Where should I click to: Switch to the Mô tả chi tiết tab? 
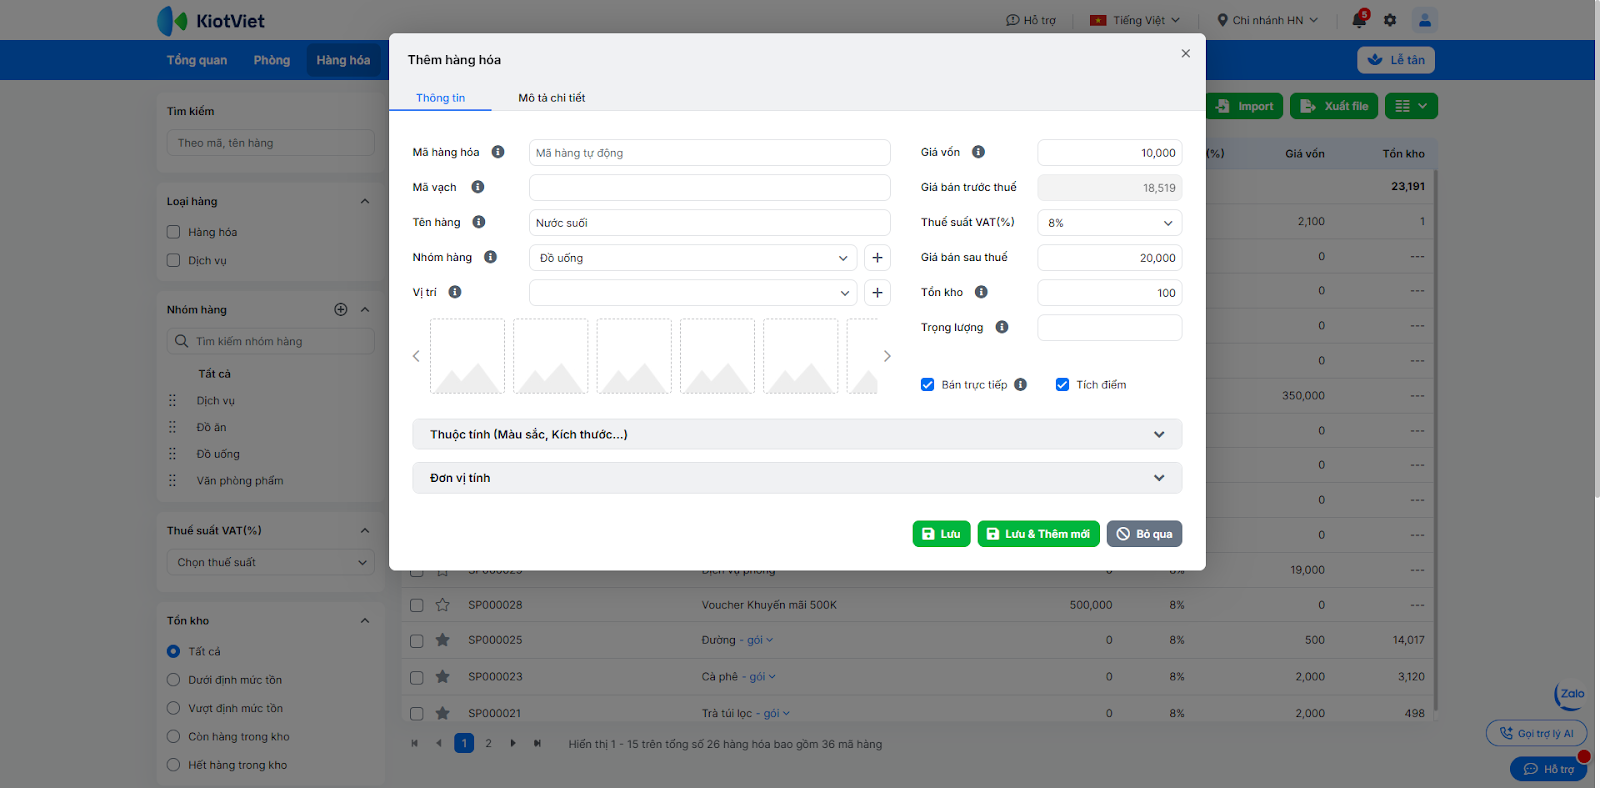[551, 98]
